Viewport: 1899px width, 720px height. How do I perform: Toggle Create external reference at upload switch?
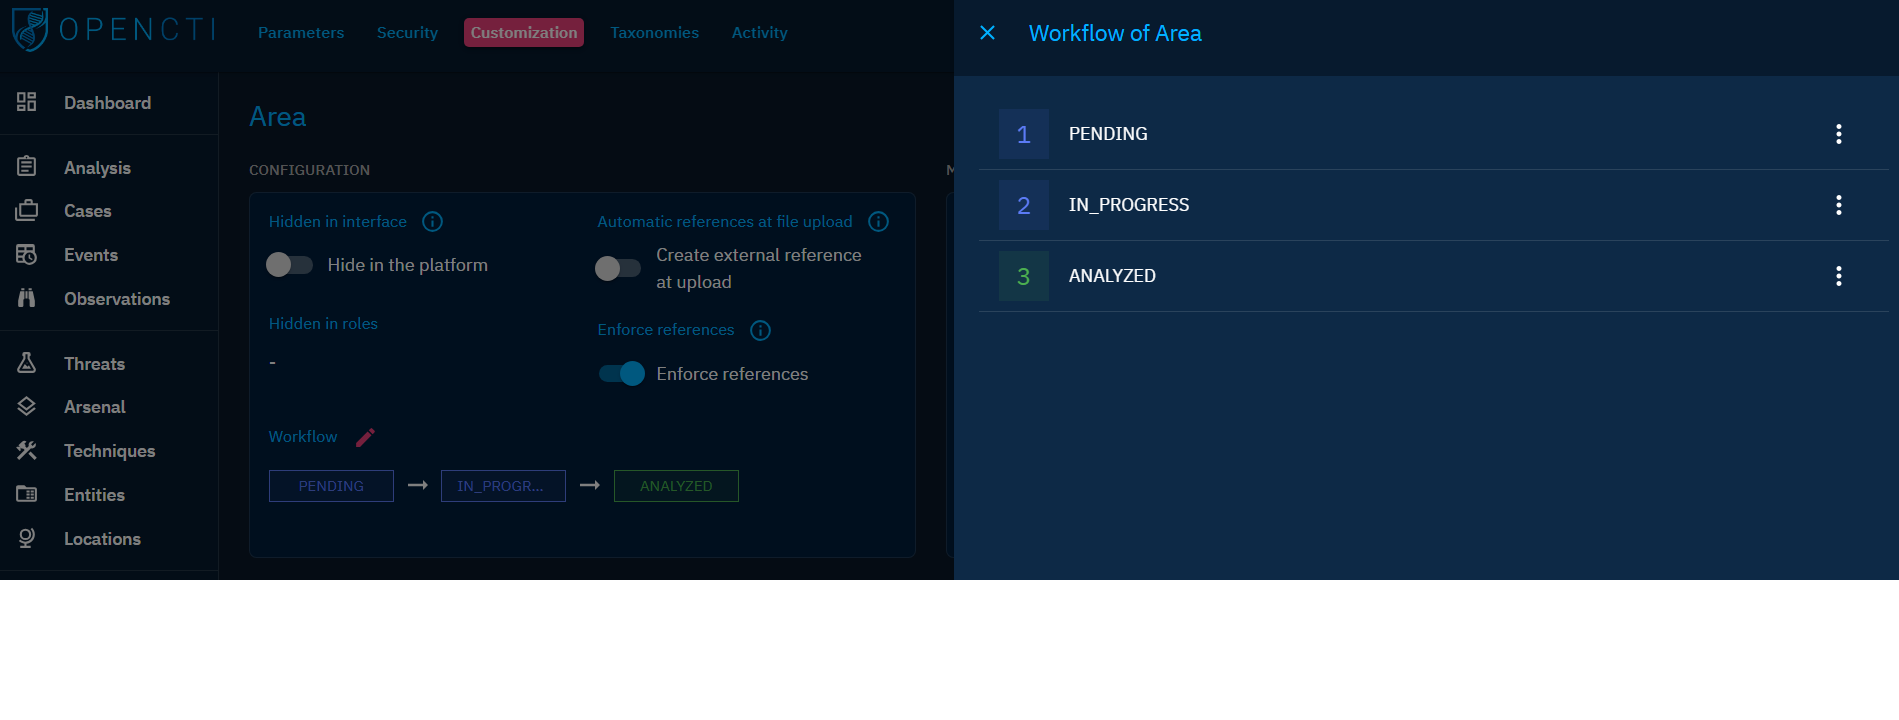618,268
